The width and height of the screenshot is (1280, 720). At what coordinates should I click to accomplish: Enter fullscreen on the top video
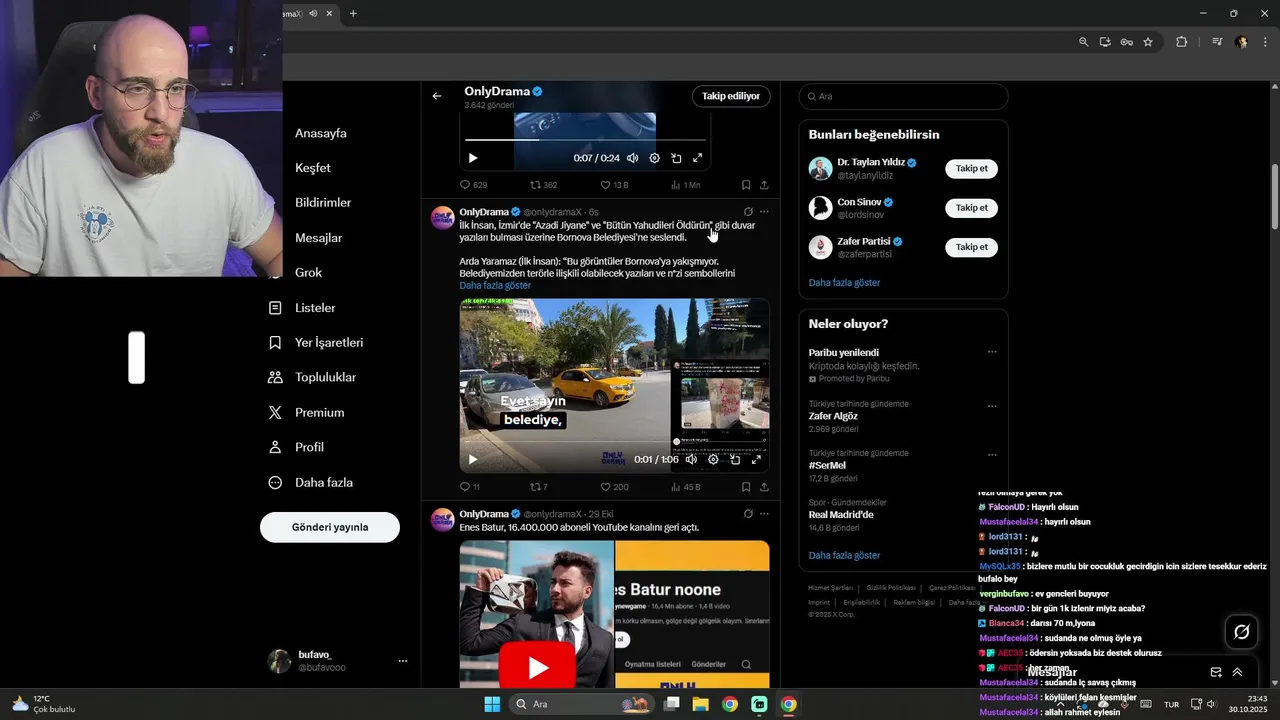point(698,158)
